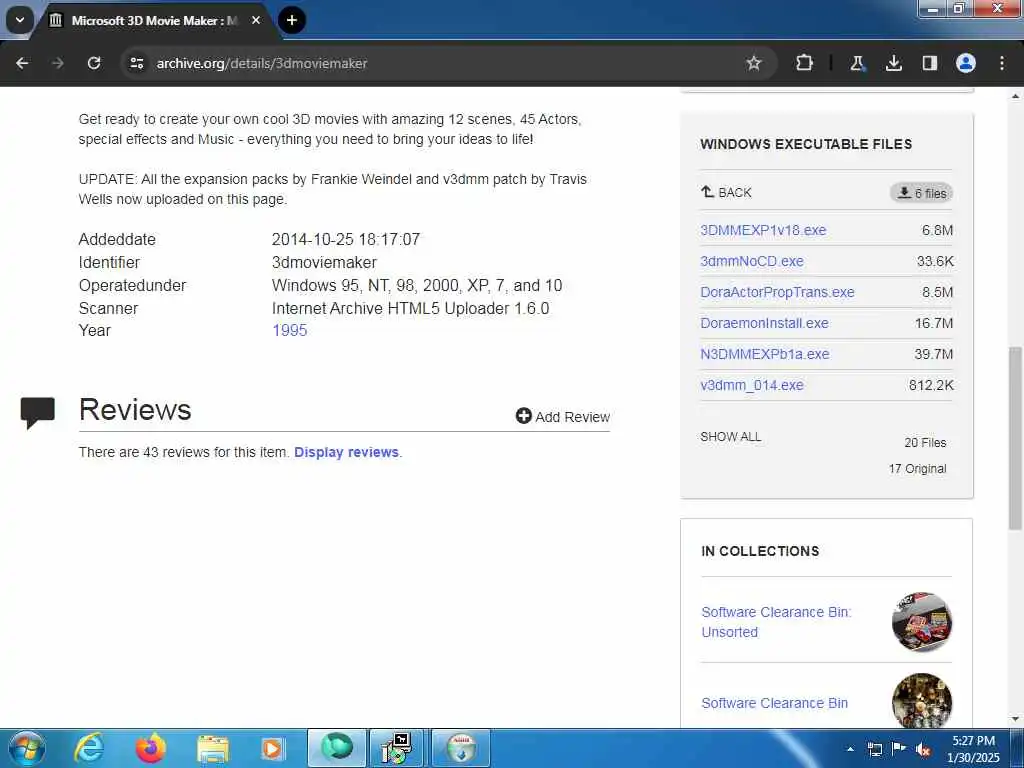Click SHOW ALL files
The height and width of the screenshot is (768, 1024).
click(x=730, y=437)
